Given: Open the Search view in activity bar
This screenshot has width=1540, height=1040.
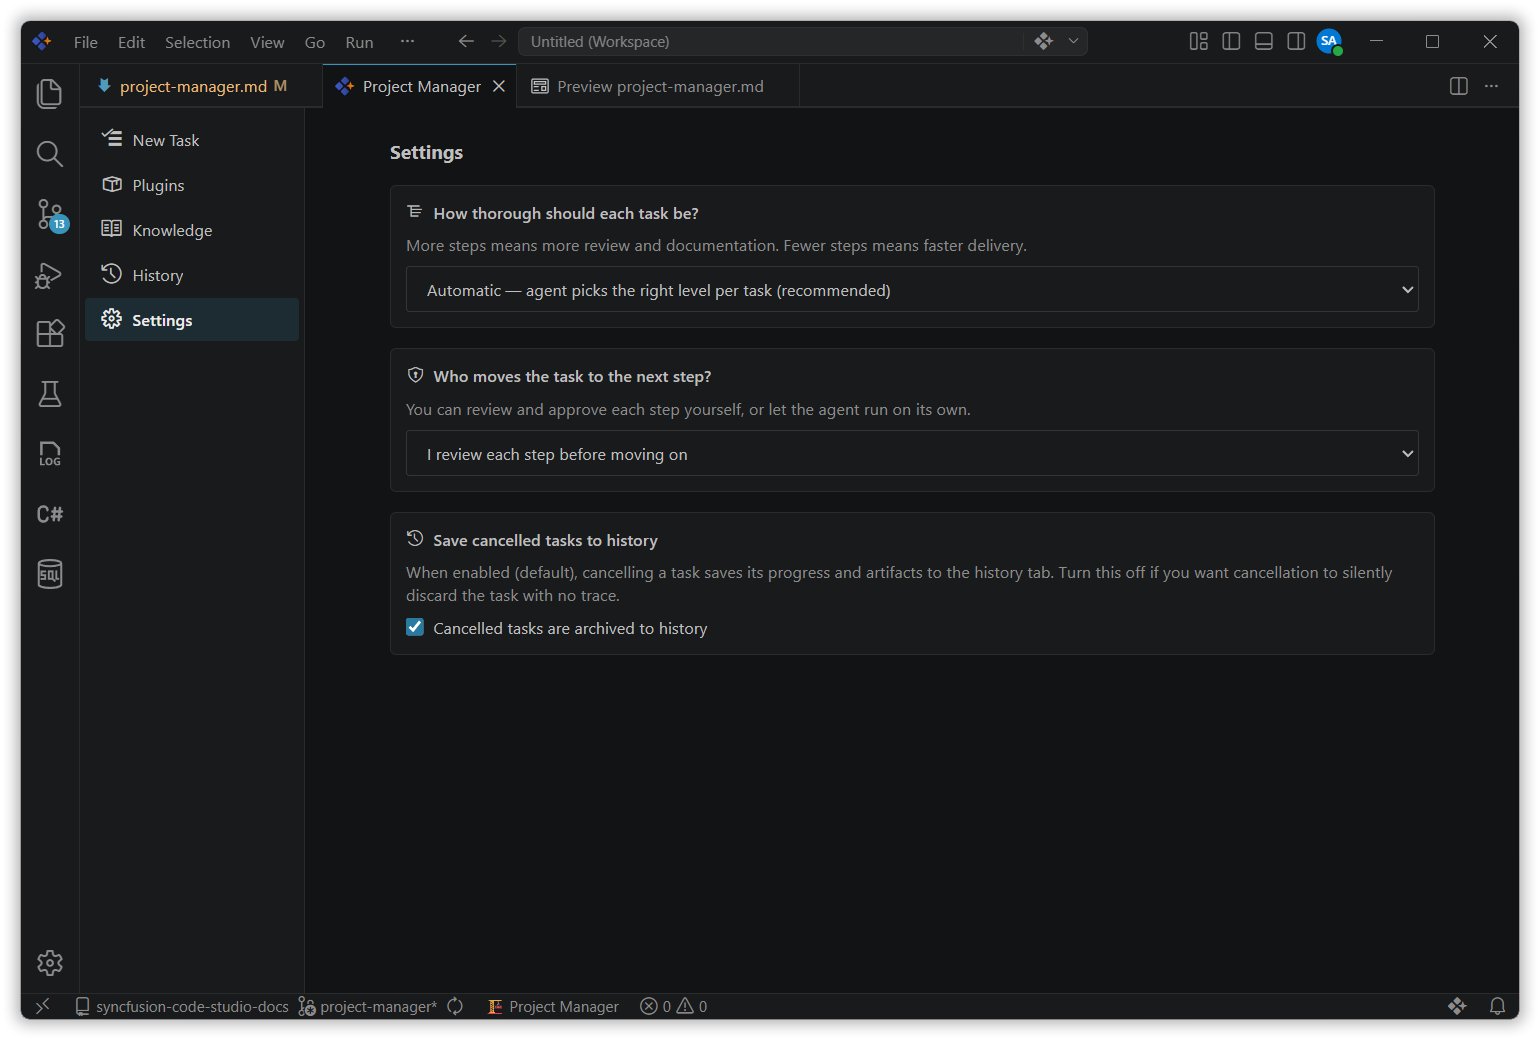Looking at the screenshot, I should tap(49, 153).
